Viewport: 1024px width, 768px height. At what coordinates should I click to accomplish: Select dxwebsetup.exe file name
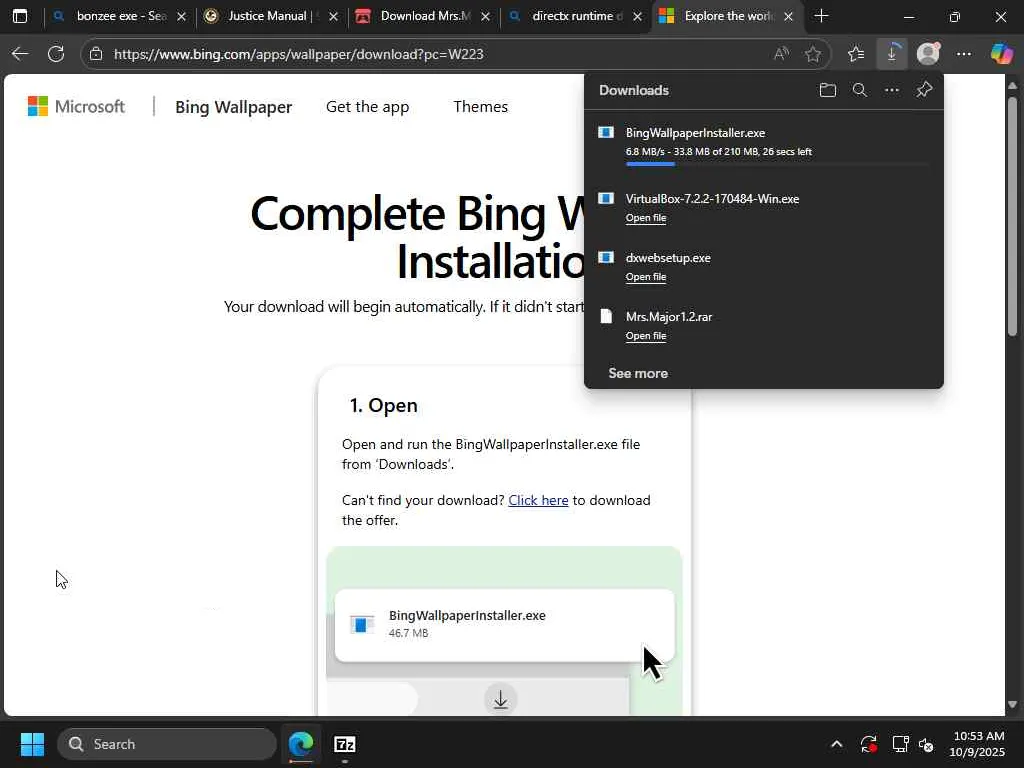click(668, 258)
